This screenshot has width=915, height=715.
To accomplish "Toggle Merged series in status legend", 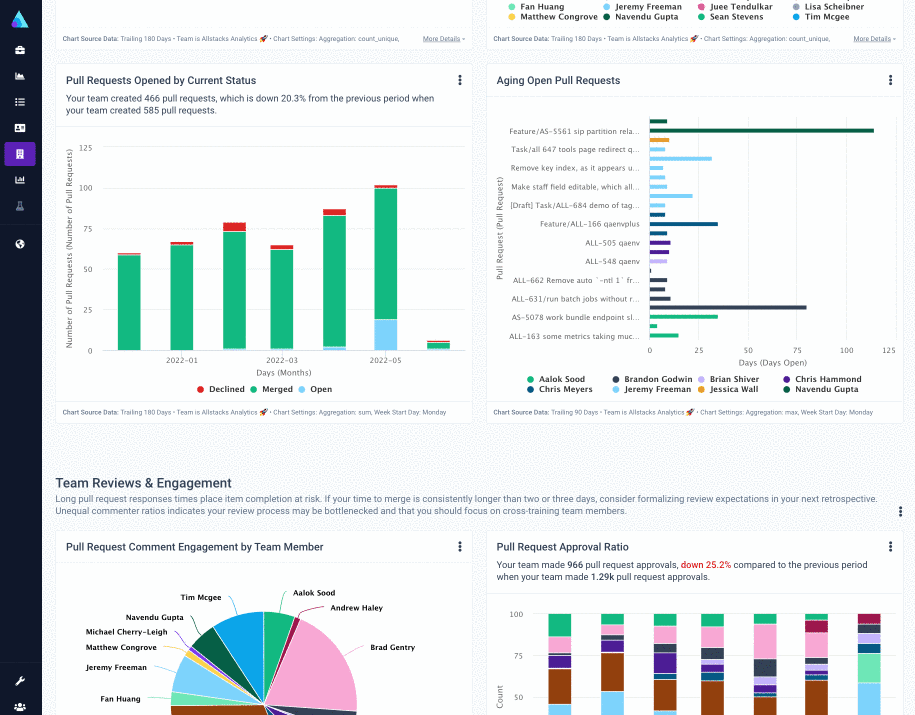I will coord(271,389).
